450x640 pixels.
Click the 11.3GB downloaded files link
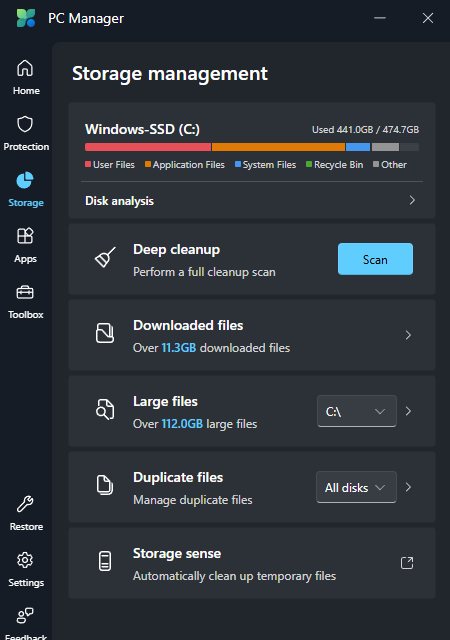tap(179, 348)
